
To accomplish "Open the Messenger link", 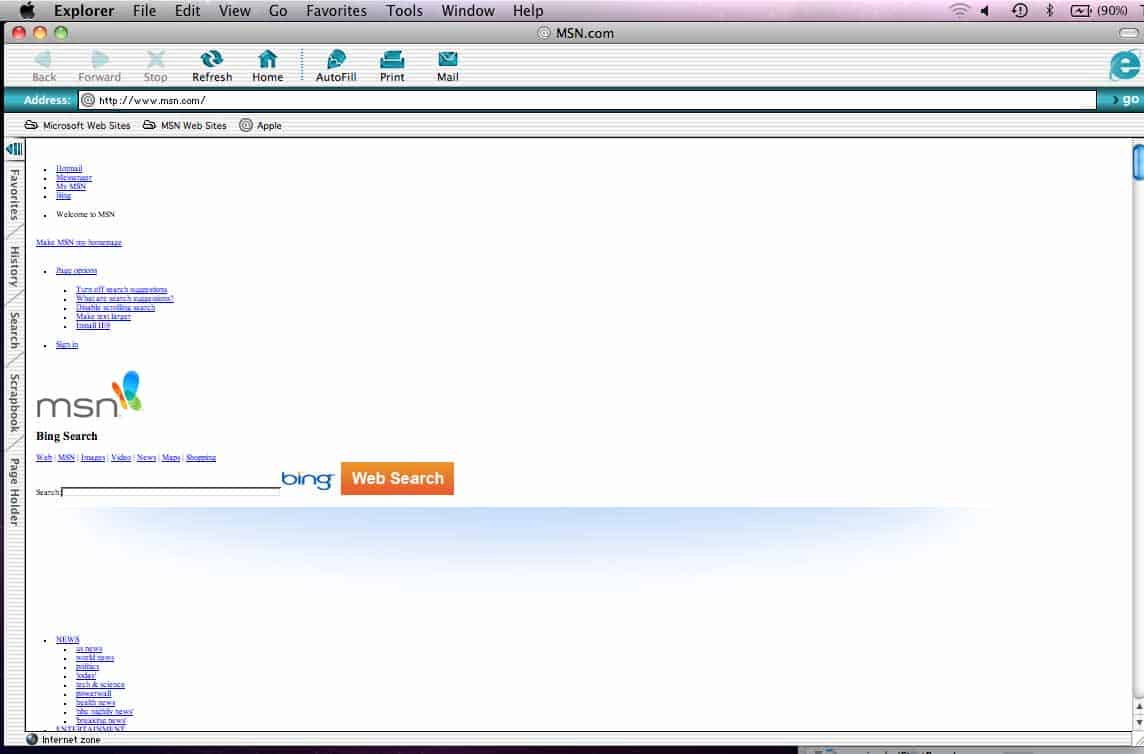I will pyautogui.click(x=74, y=177).
